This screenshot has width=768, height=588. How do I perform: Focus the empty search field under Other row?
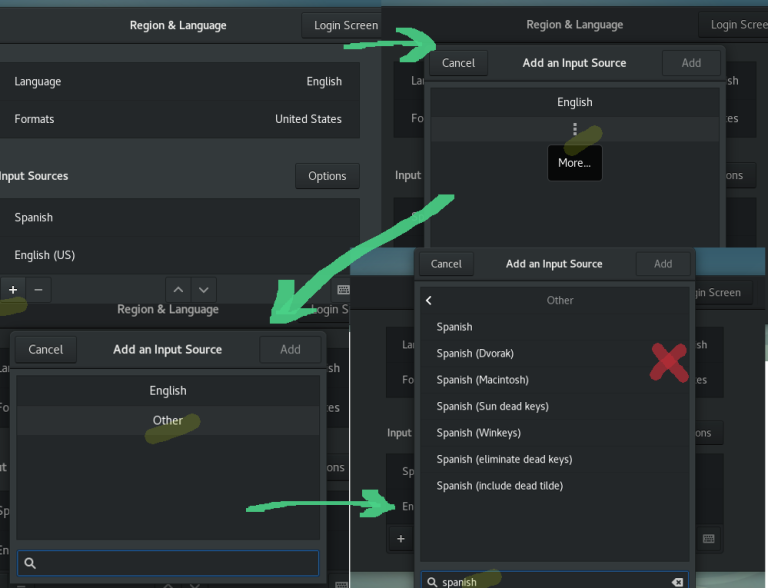(x=168, y=563)
